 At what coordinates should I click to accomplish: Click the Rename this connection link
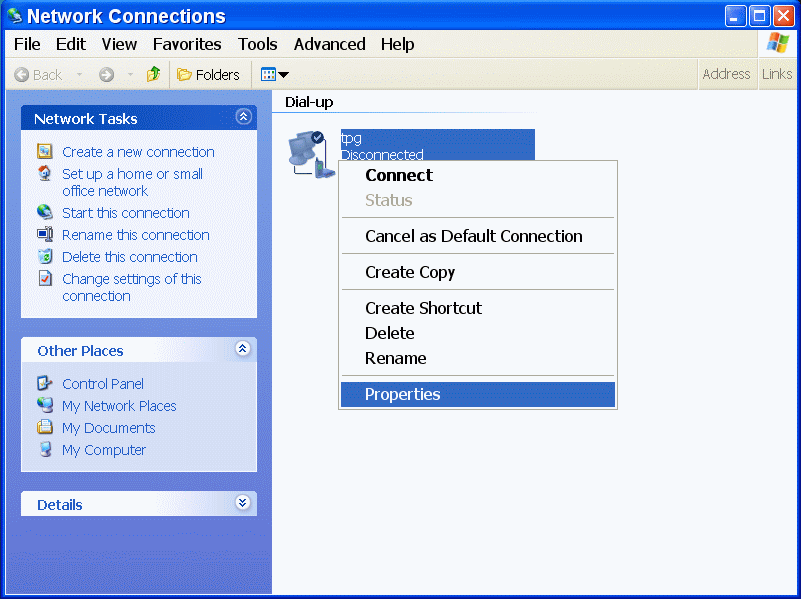pos(135,234)
